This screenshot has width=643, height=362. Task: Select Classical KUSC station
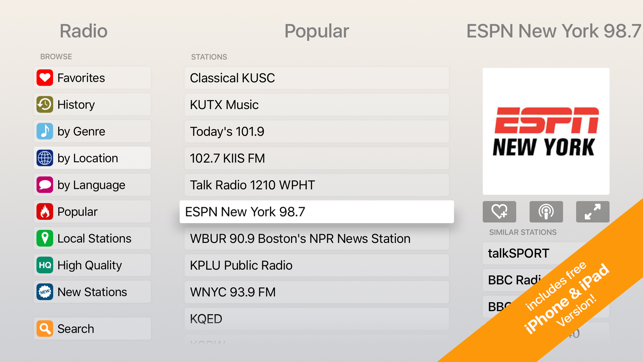click(317, 78)
